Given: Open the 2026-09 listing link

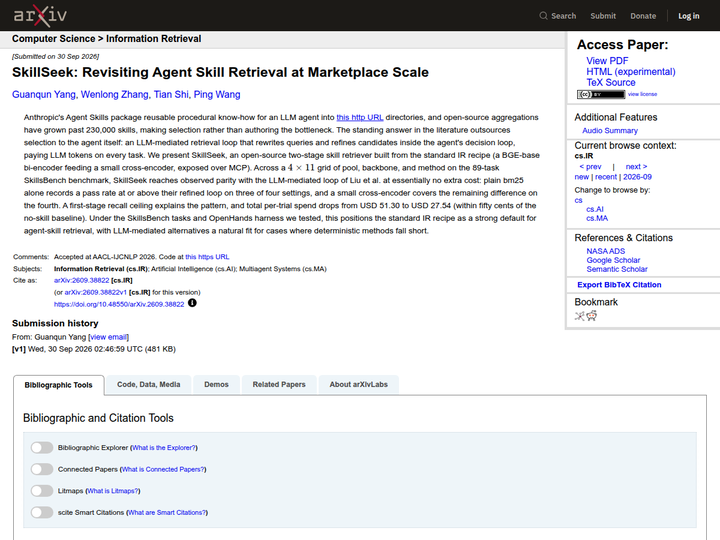Looking at the screenshot, I should pos(637,177).
